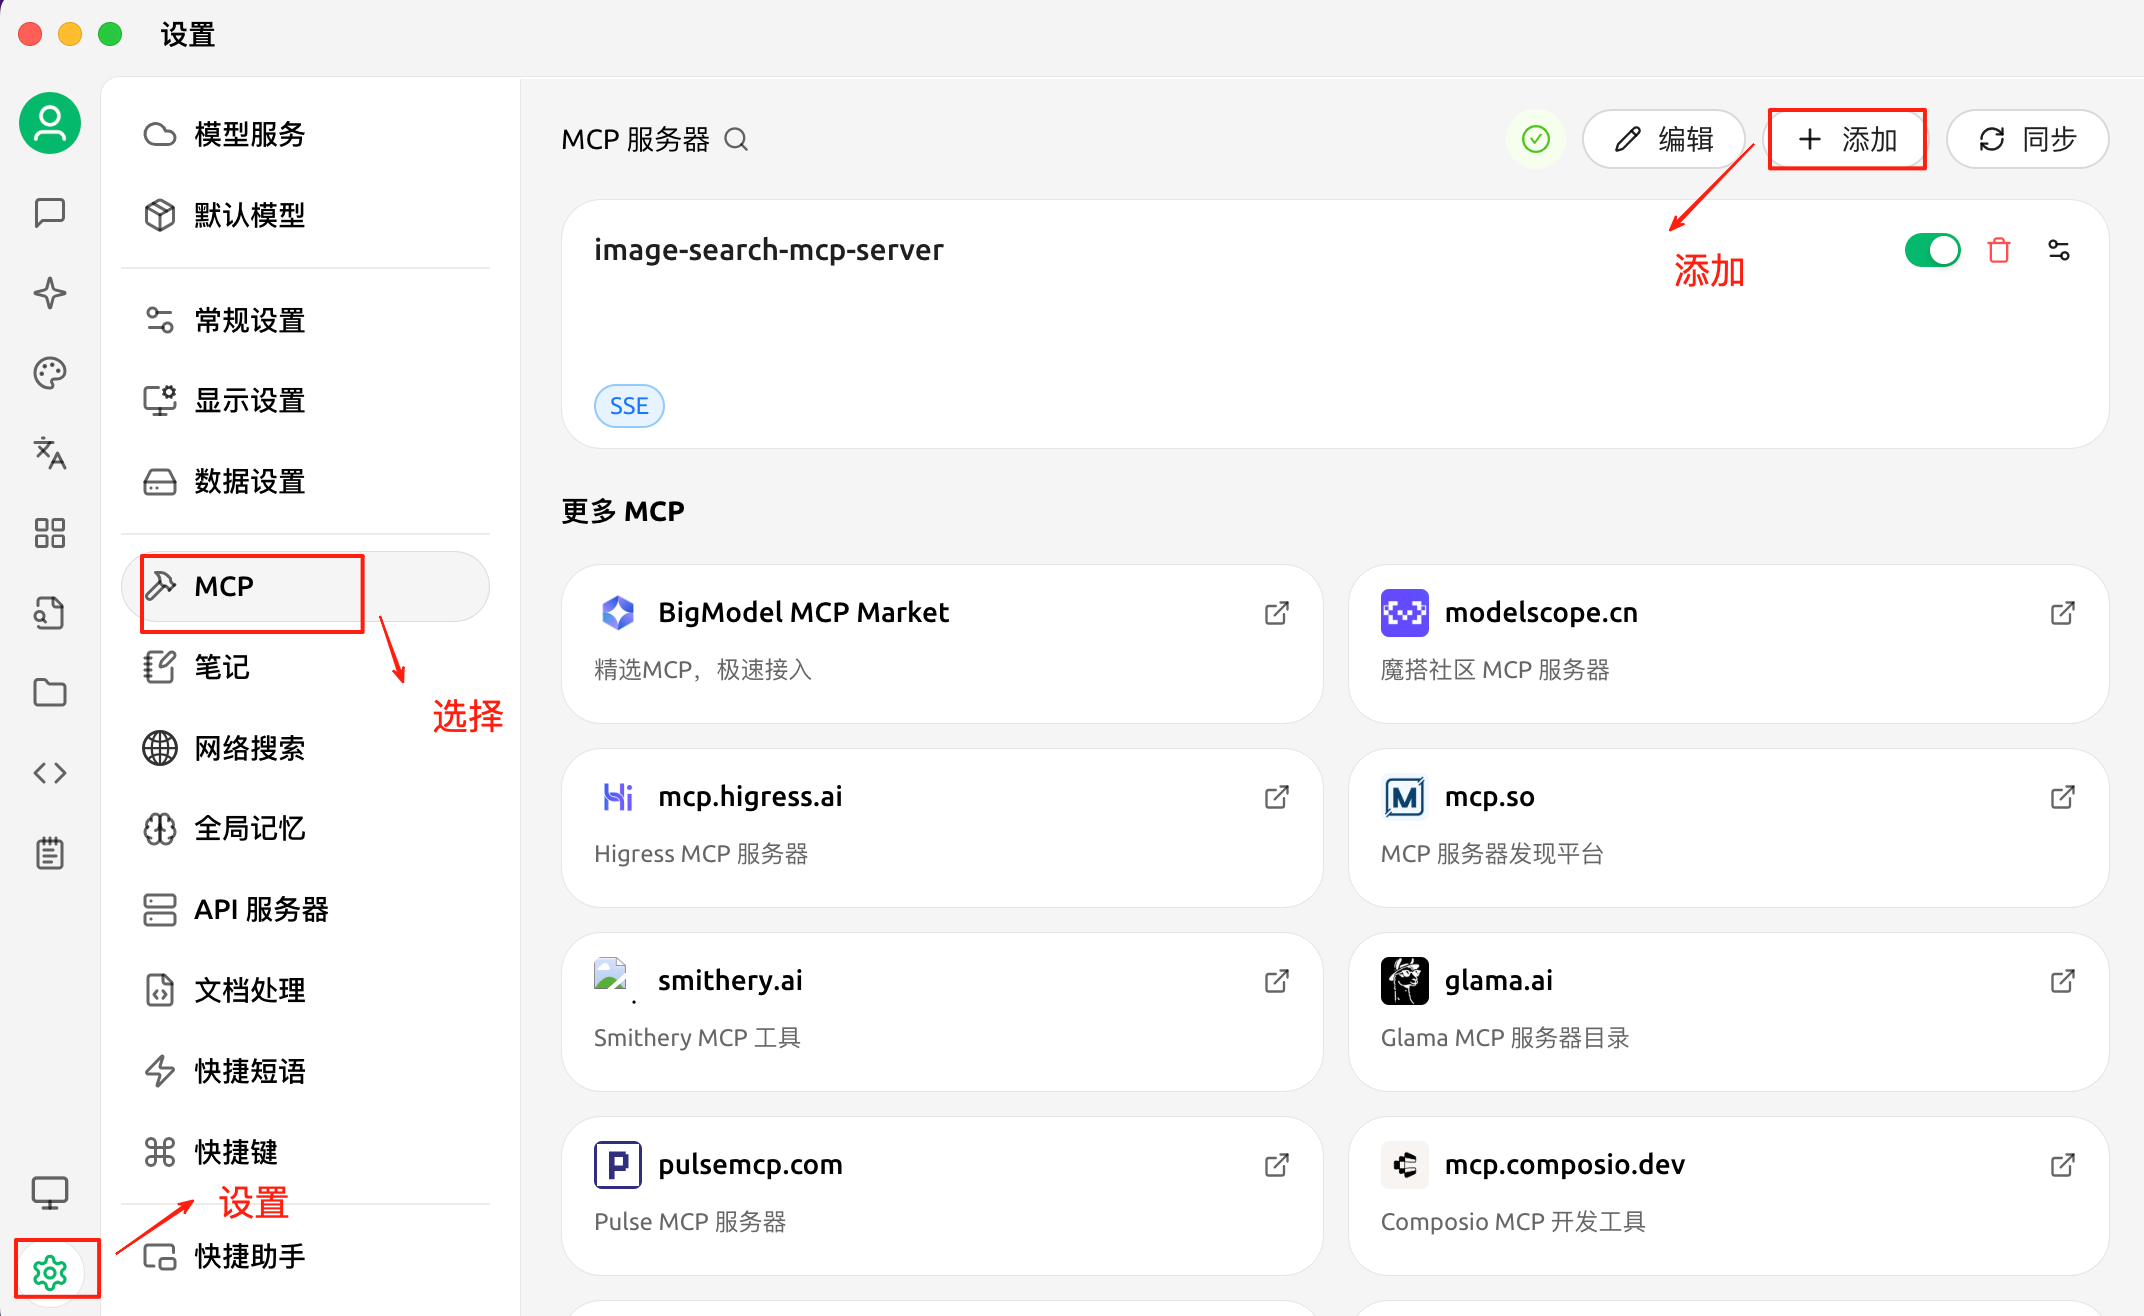Open 数据设置 settings section

(305, 482)
